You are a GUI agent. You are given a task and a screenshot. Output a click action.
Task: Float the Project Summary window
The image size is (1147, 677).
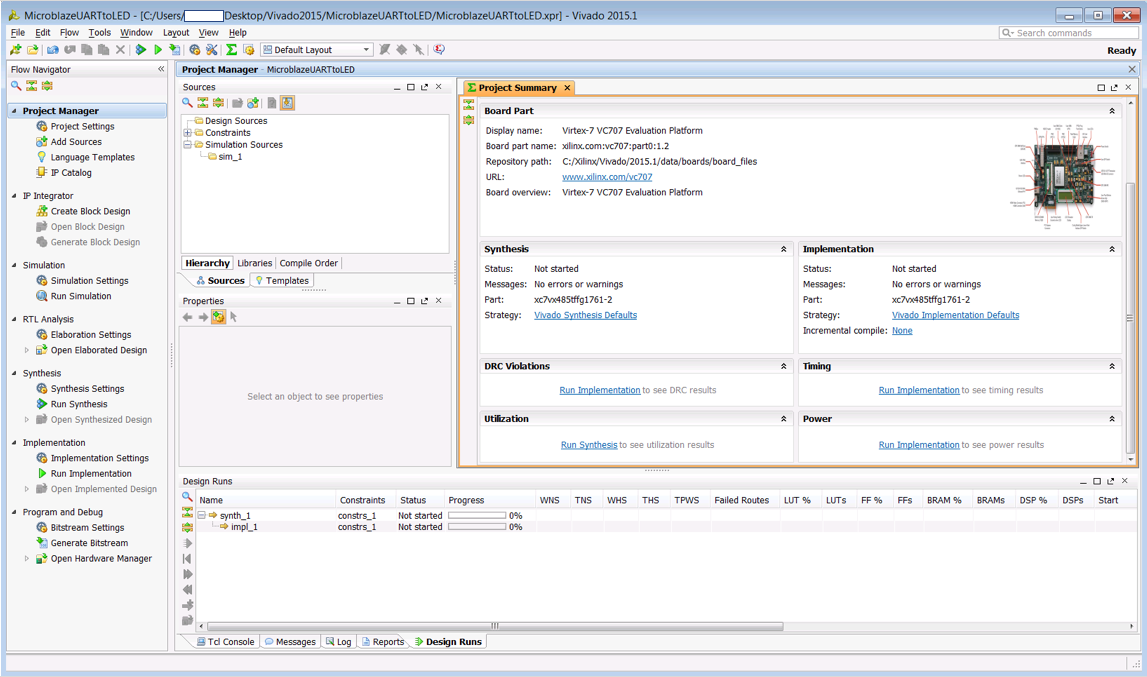point(1114,88)
